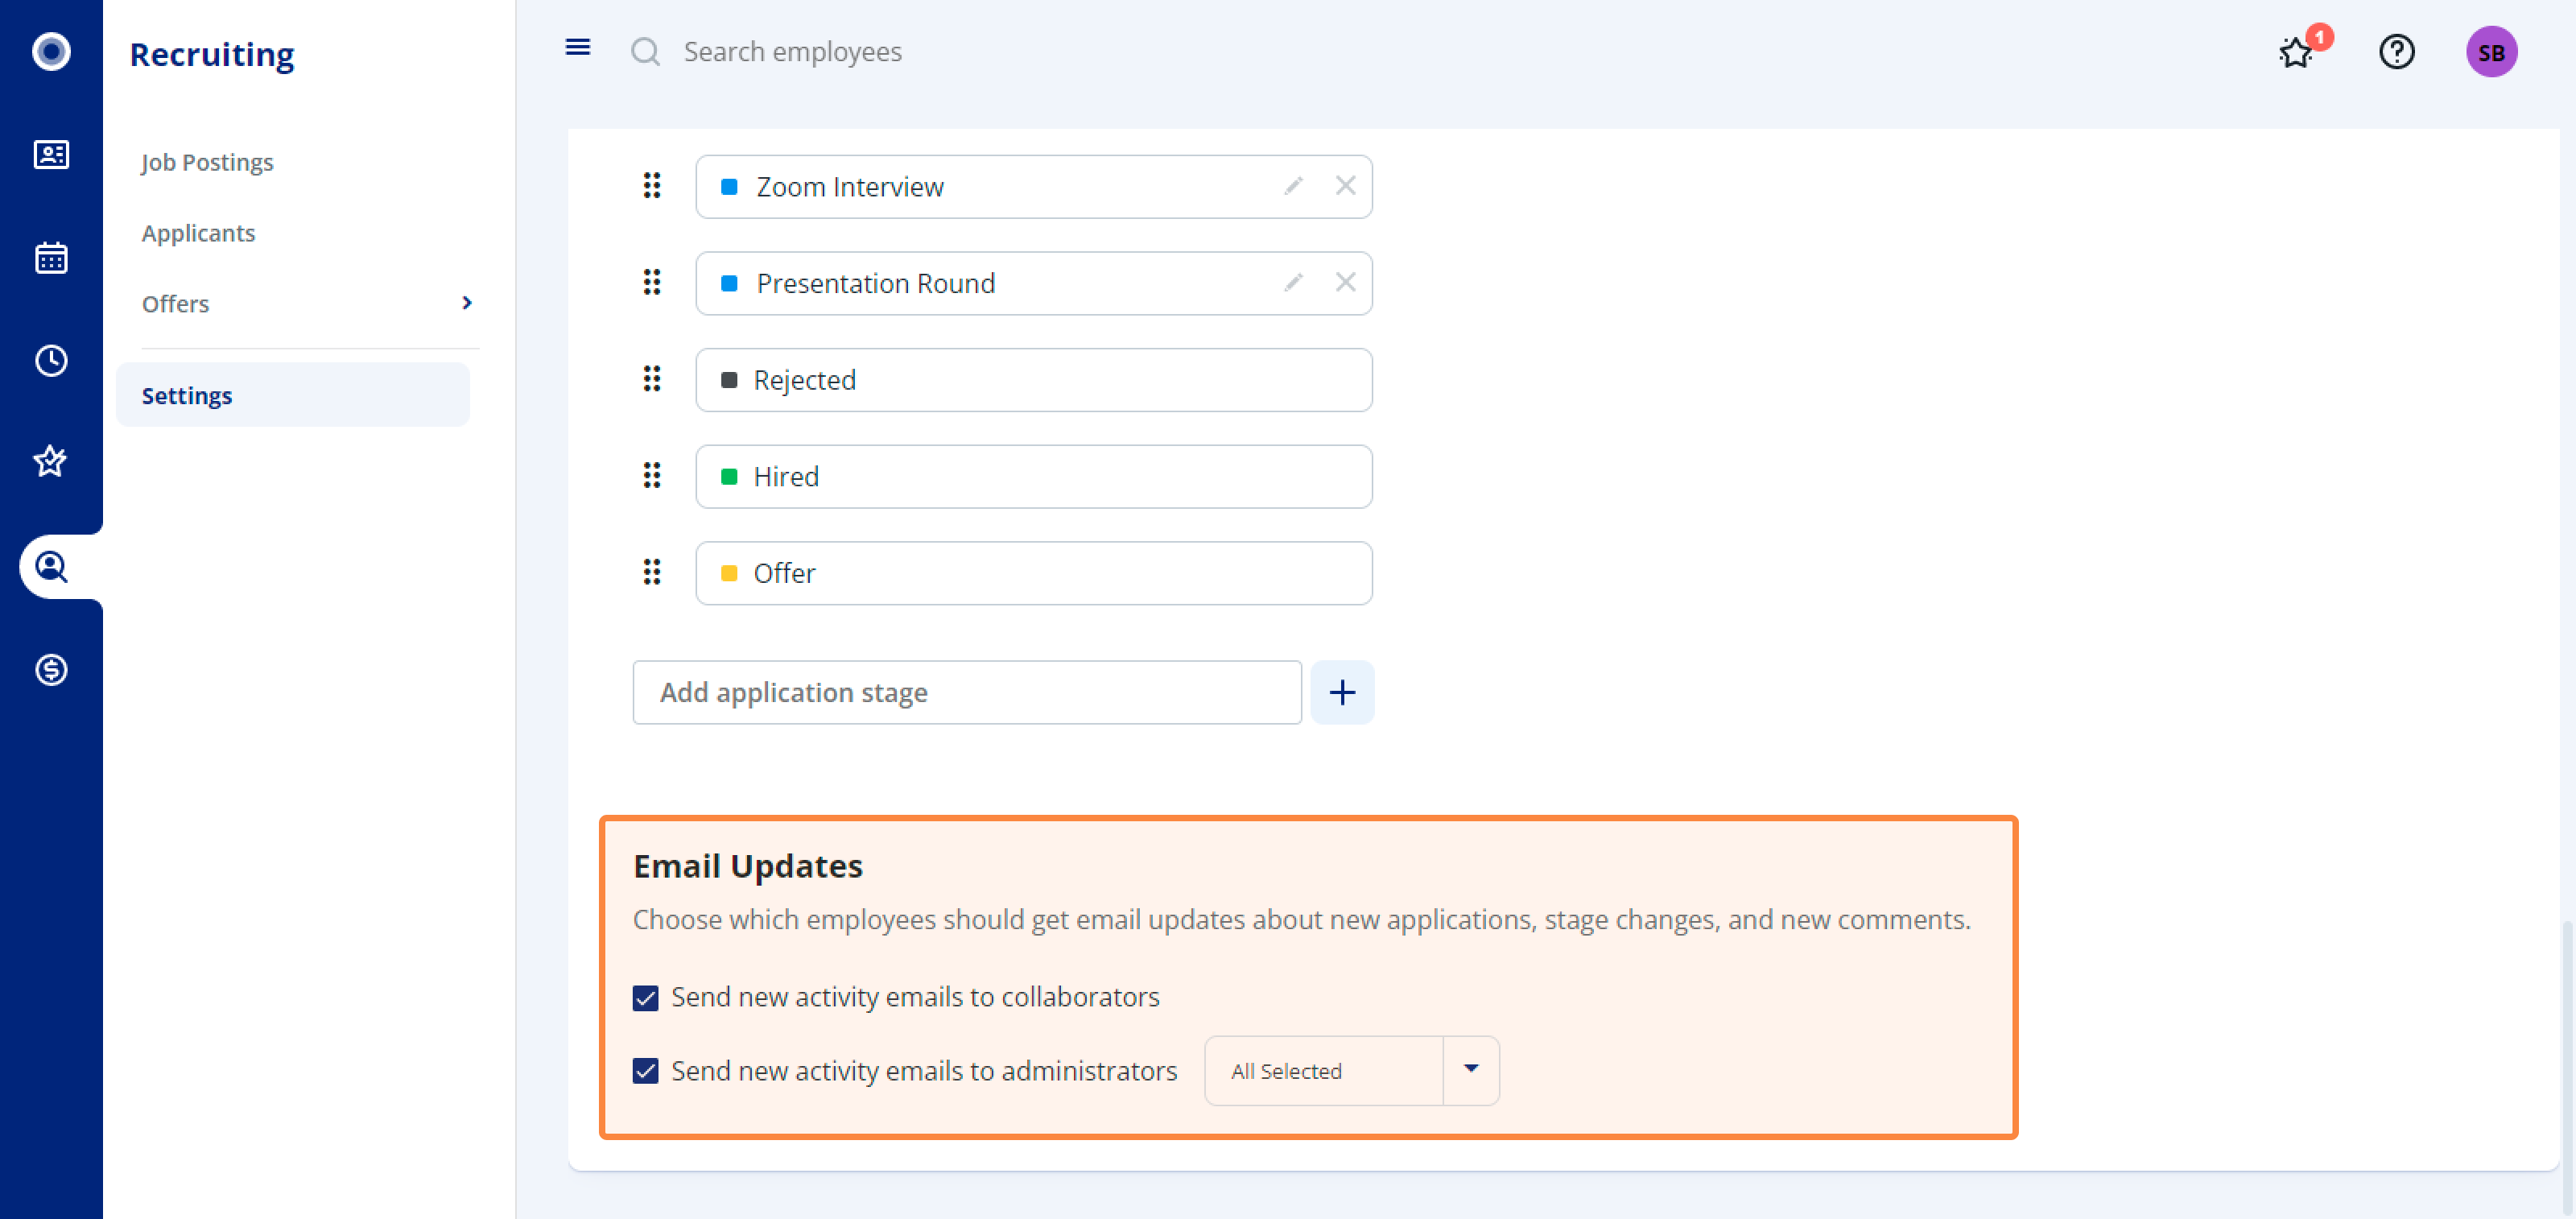Screen dimensions: 2576x1219
Task: Open the recruiting magnifier-person sidebar icon
Action: (51, 567)
